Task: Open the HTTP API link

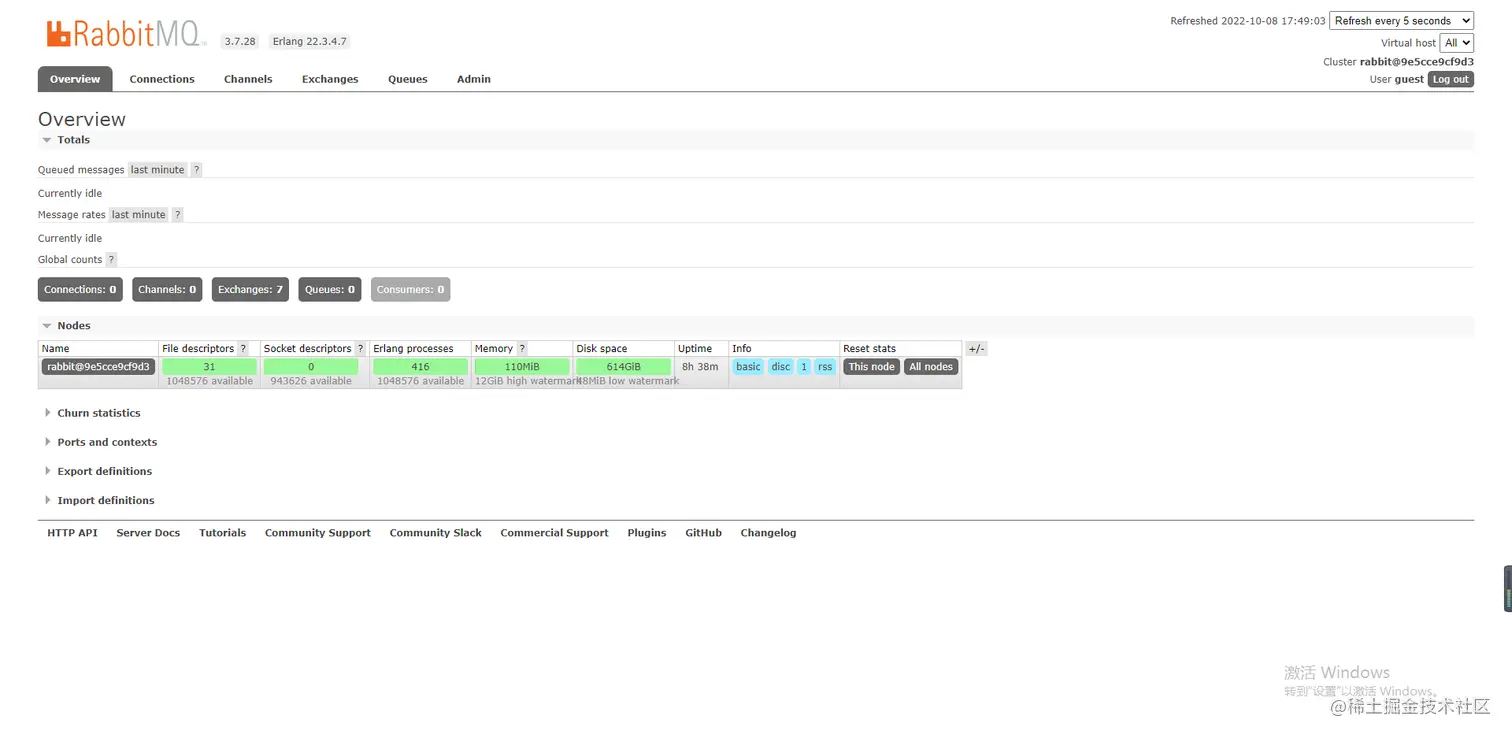Action: [72, 533]
